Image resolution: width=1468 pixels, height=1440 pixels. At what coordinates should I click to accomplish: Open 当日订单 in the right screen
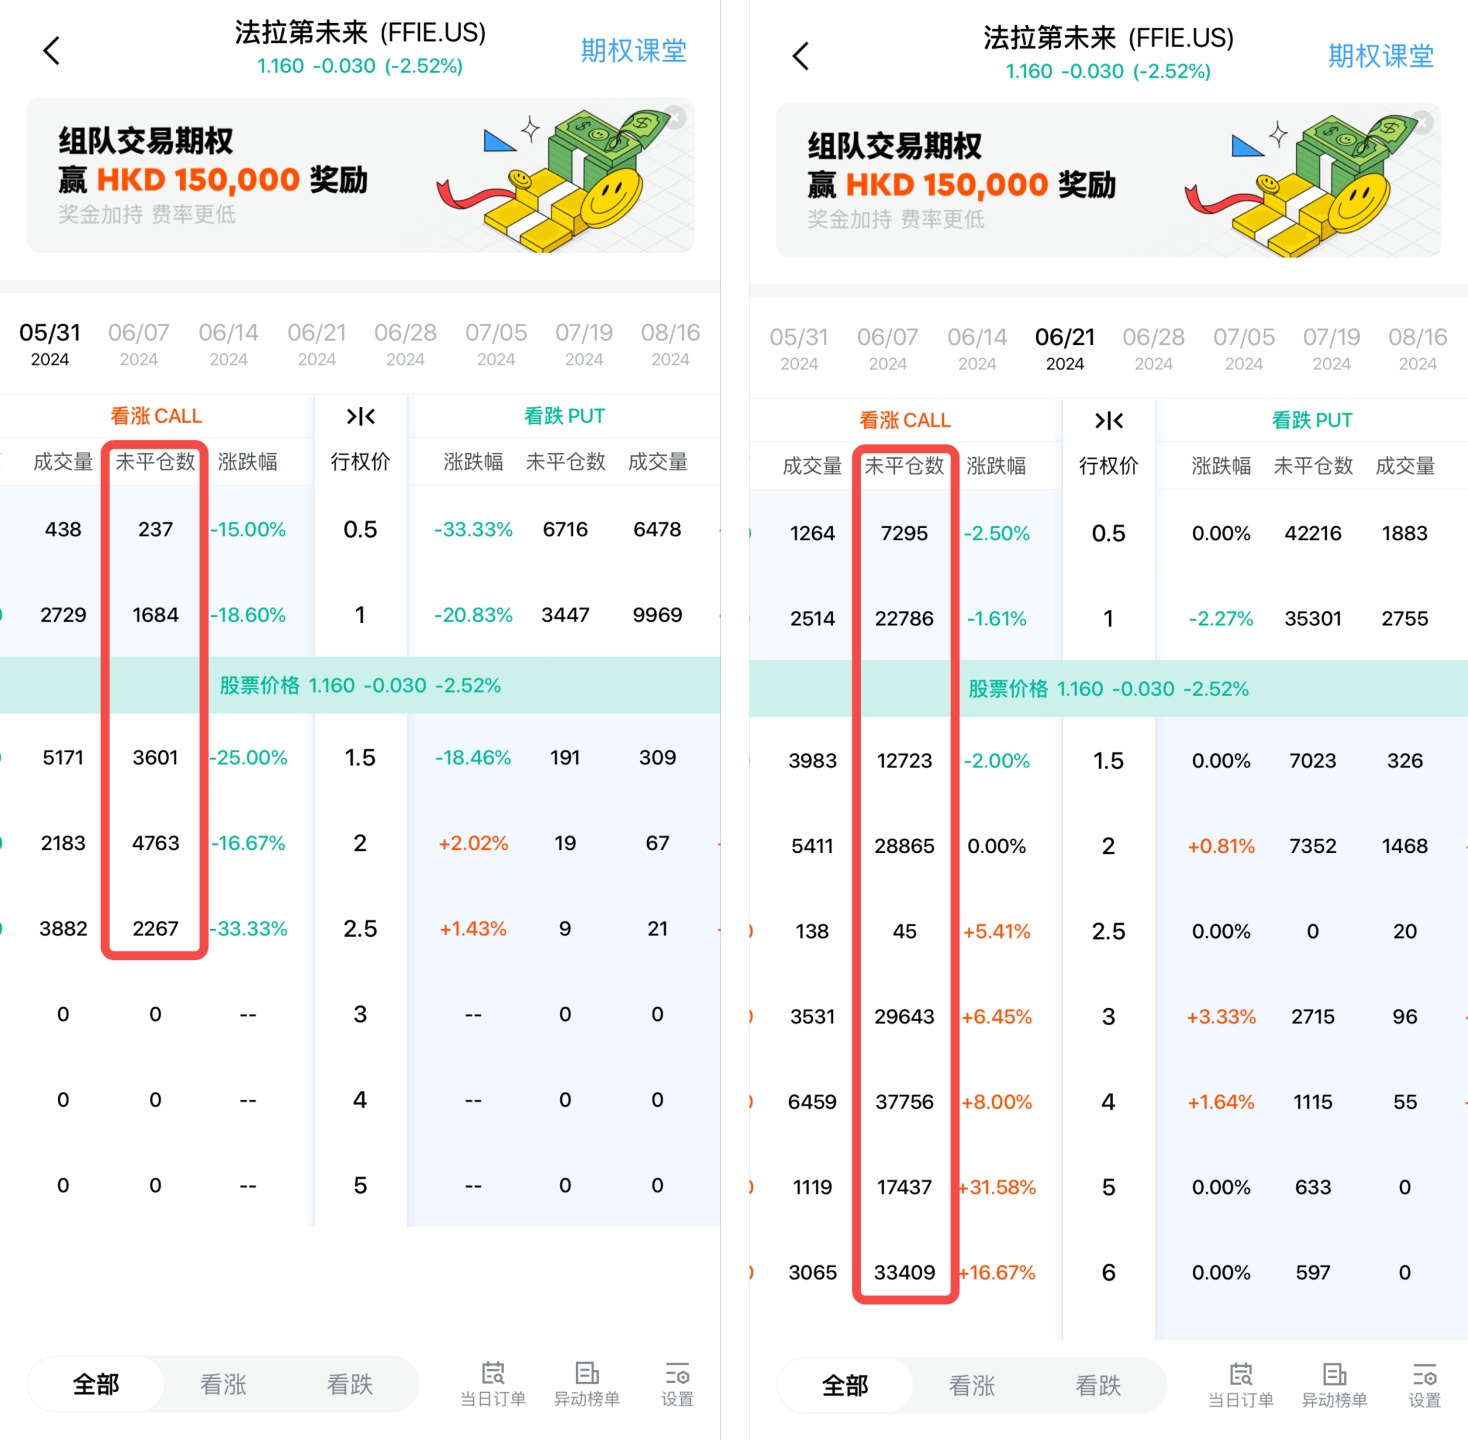pos(1241,1386)
